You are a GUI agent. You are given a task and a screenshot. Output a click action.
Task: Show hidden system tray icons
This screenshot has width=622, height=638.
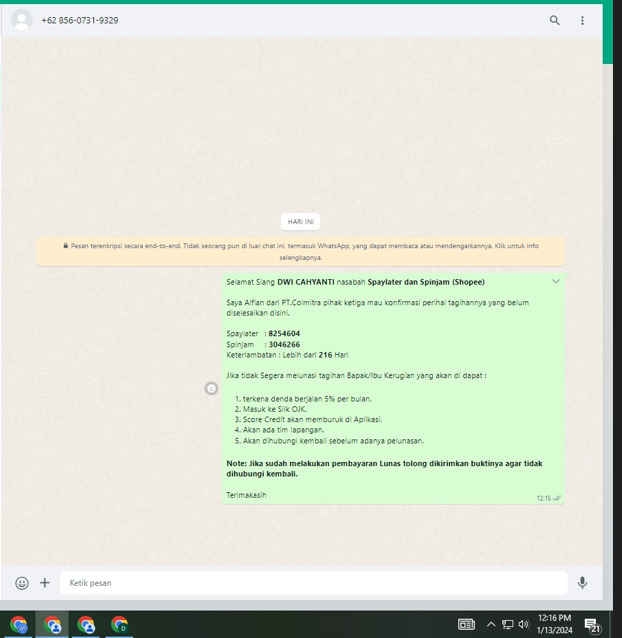pyautogui.click(x=491, y=624)
